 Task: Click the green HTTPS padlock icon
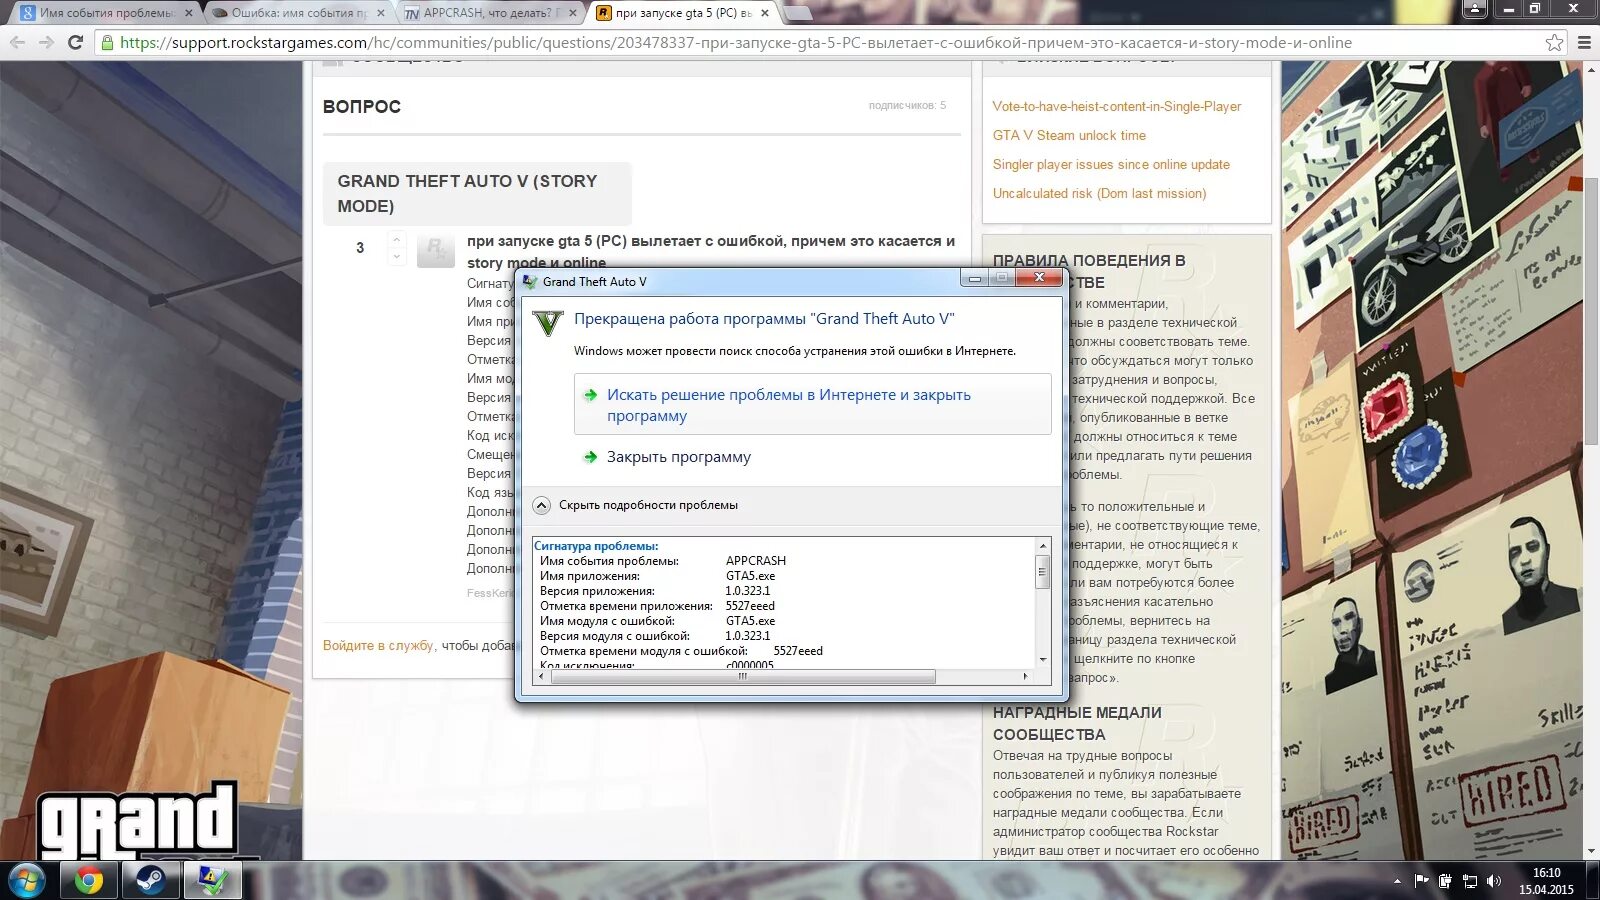[x=107, y=42]
